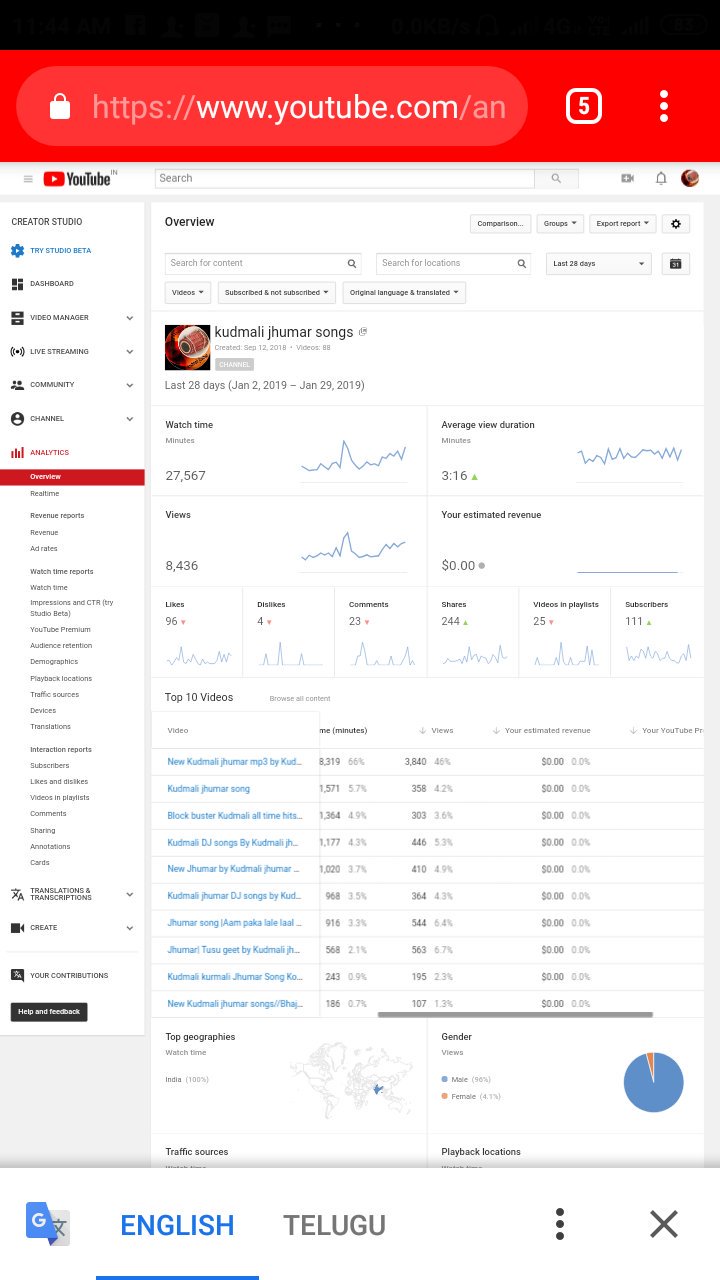Click the Gender pie chart
Image resolution: width=720 pixels, height=1280 pixels.
(653, 1082)
